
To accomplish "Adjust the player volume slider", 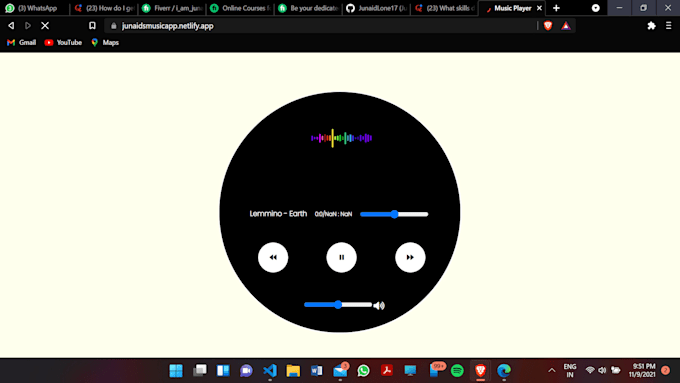I will coord(338,305).
